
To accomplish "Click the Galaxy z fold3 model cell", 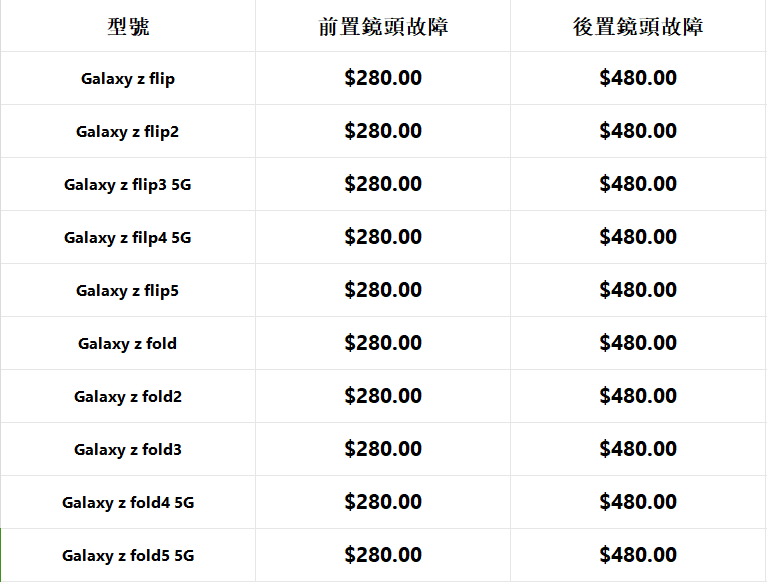I will pos(128,449).
